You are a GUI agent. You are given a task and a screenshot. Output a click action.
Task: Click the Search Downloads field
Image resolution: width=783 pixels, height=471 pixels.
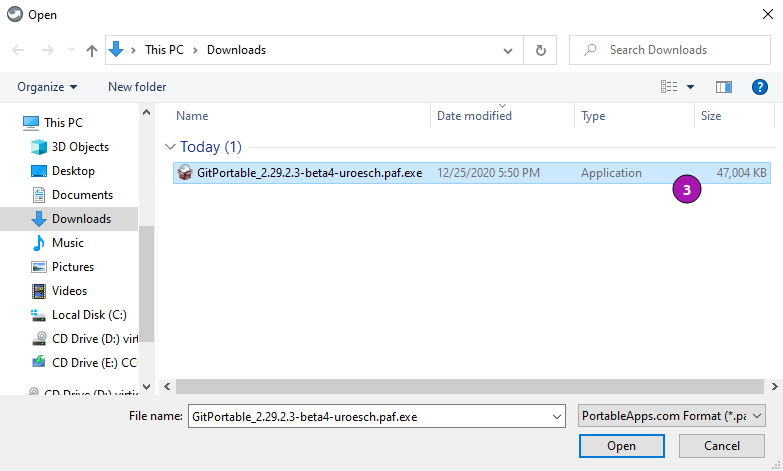tap(670, 50)
